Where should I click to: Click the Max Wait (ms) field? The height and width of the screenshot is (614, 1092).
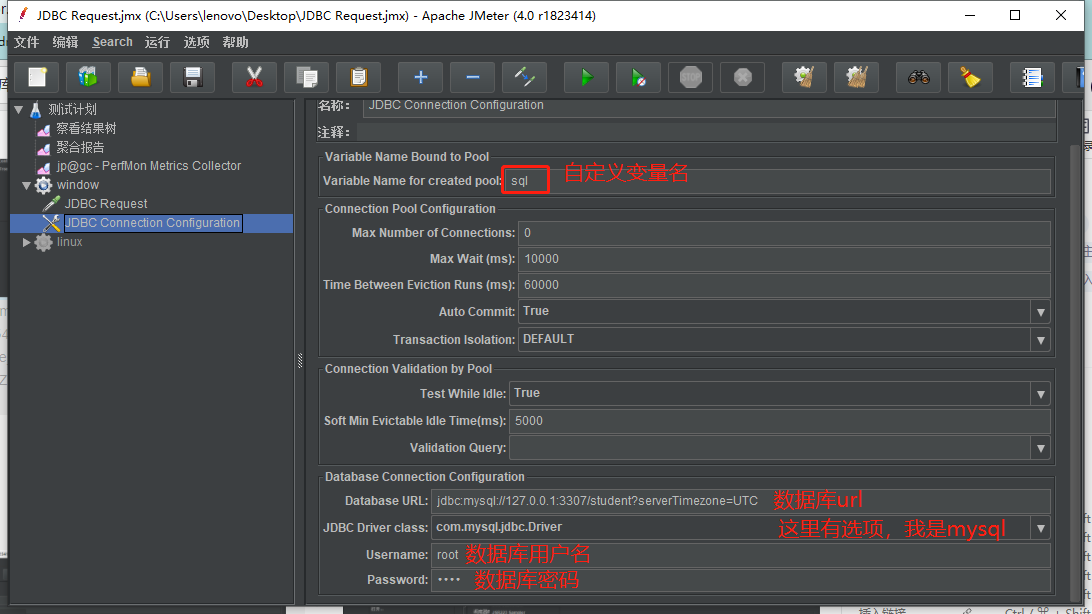(x=784, y=259)
